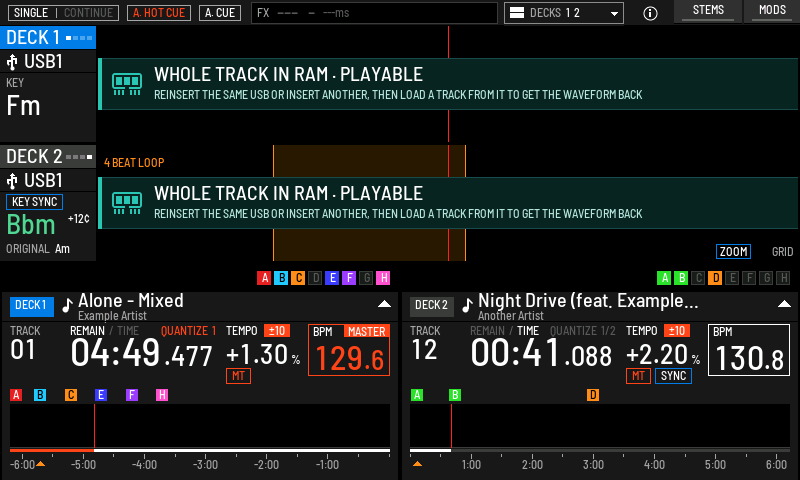The height and width of the screenshot is (480, 800).
Task: Click the USB icon under DECK 1
Action: tap(12, 62)
